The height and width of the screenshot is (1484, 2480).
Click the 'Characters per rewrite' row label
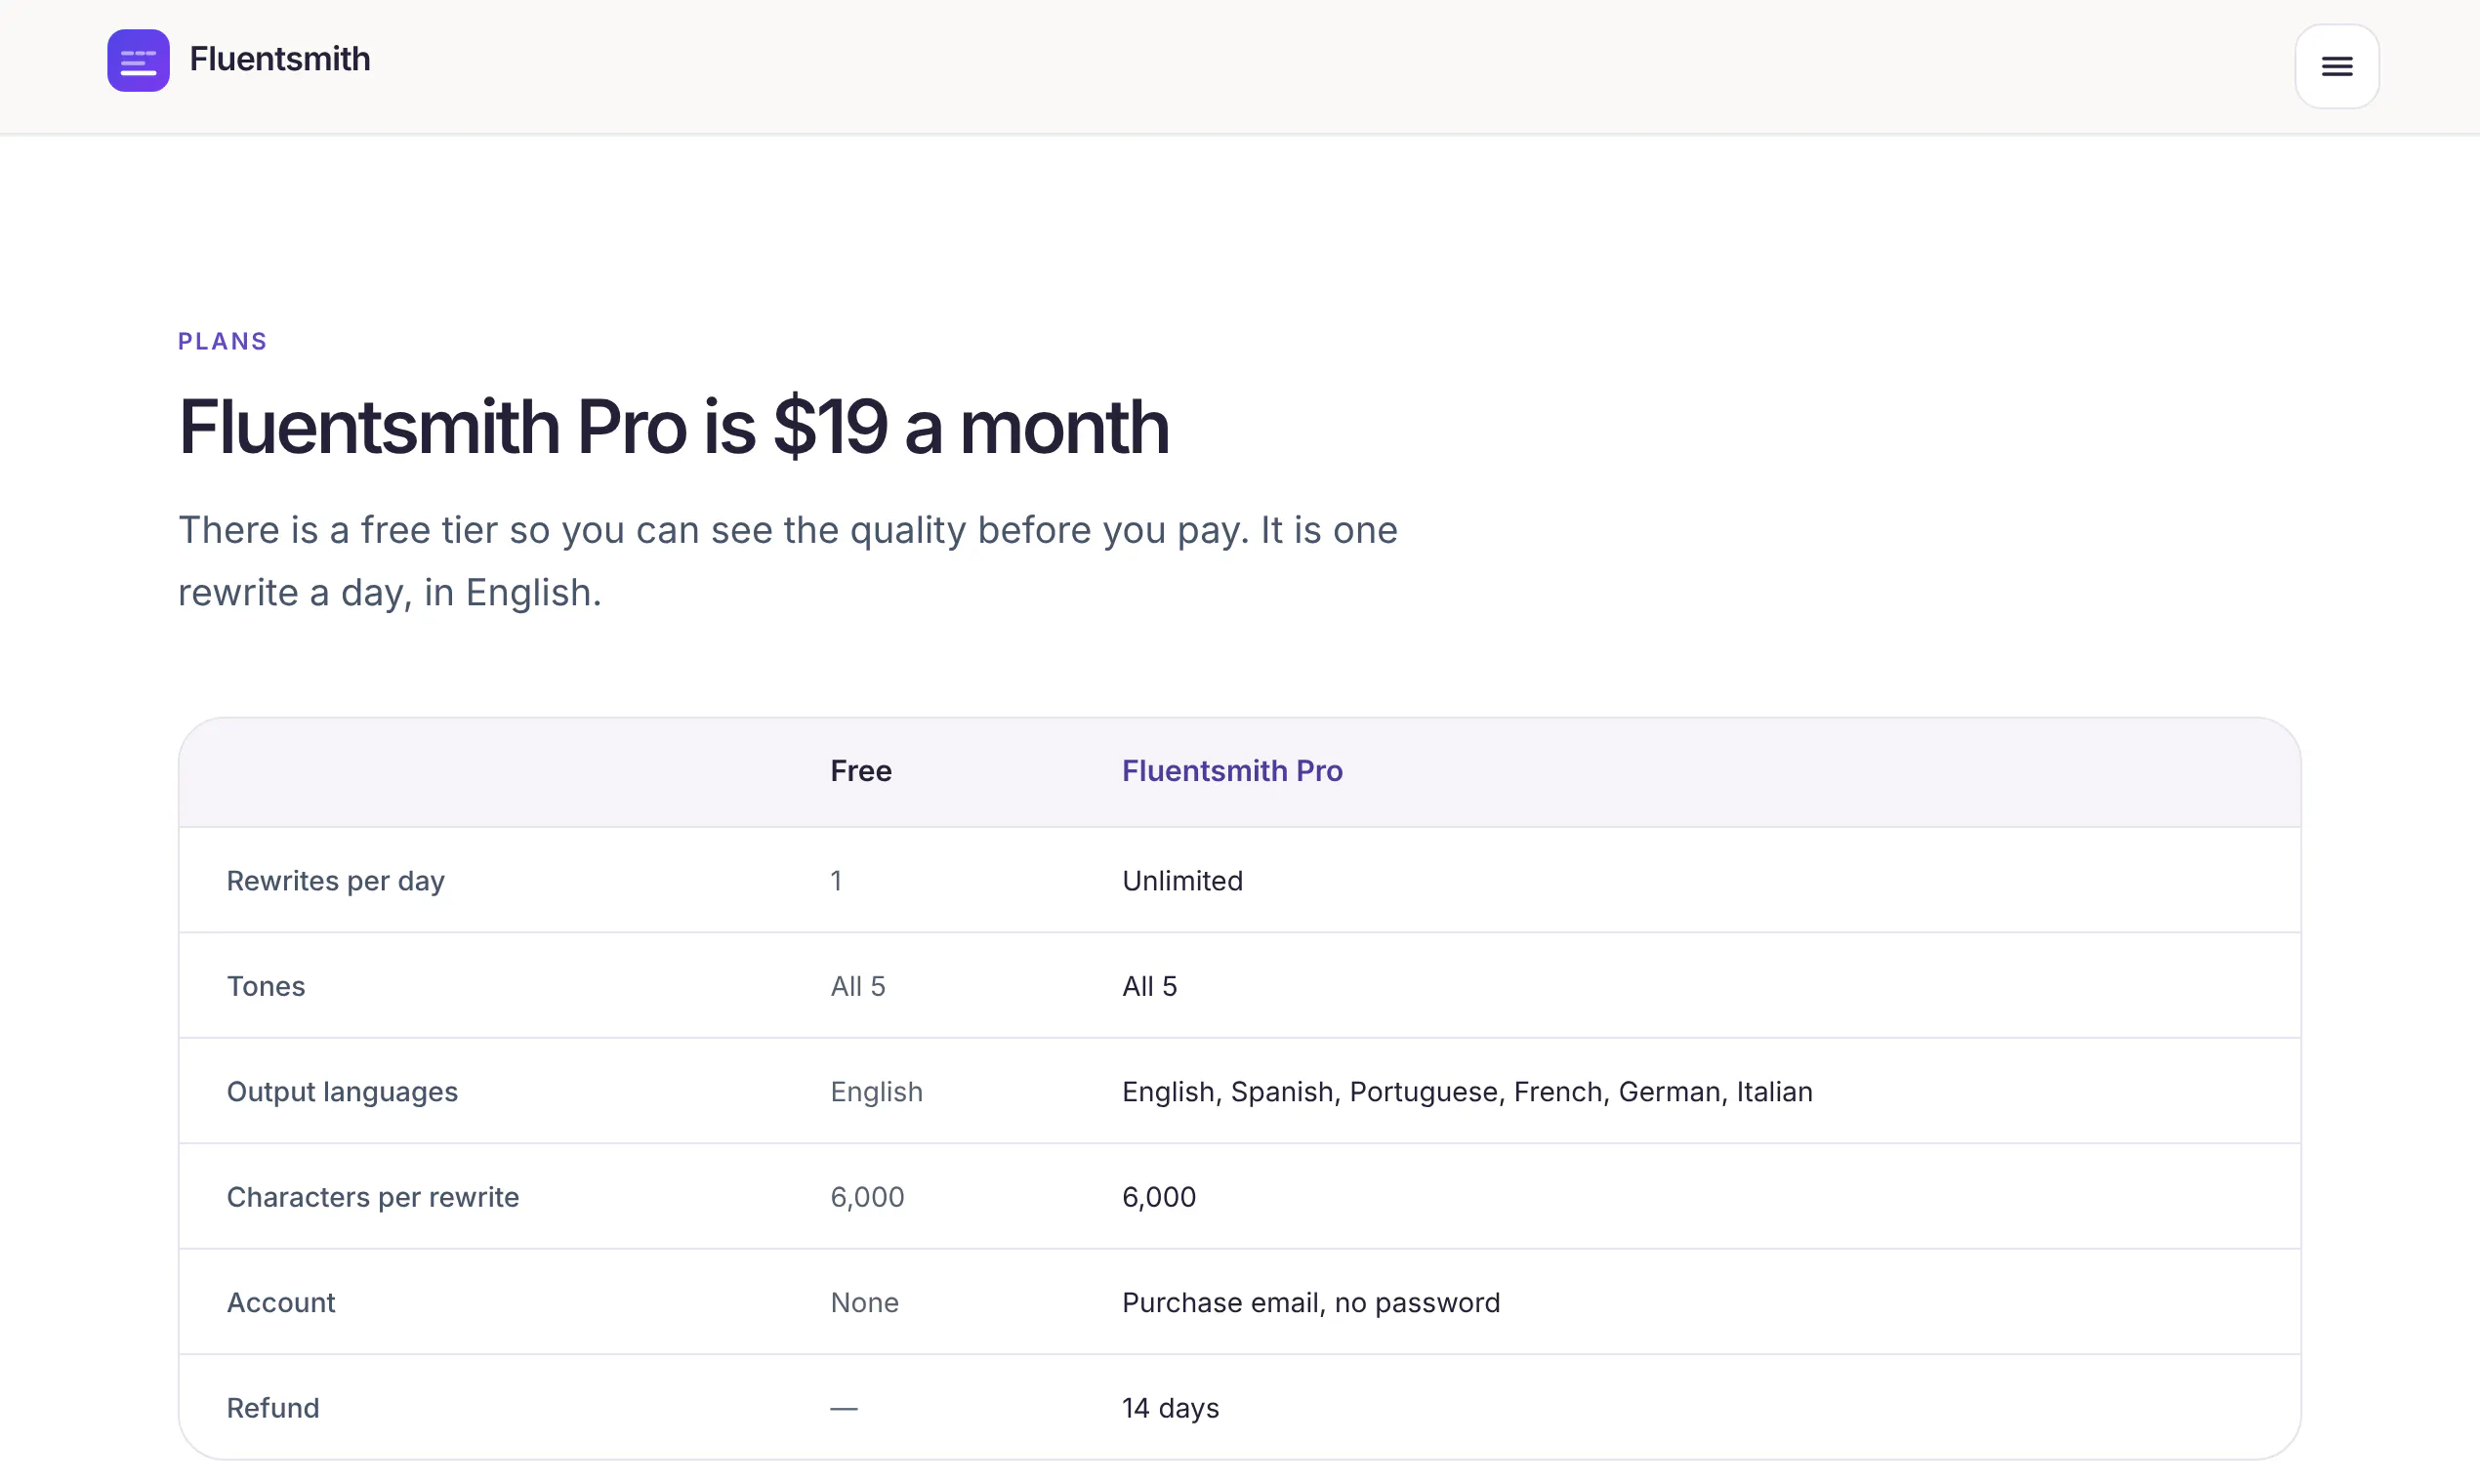(x=372, y=1197)
